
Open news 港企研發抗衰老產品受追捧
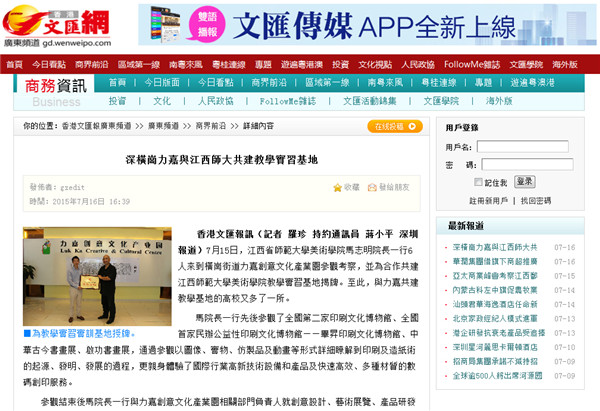[x=499, y=333]
